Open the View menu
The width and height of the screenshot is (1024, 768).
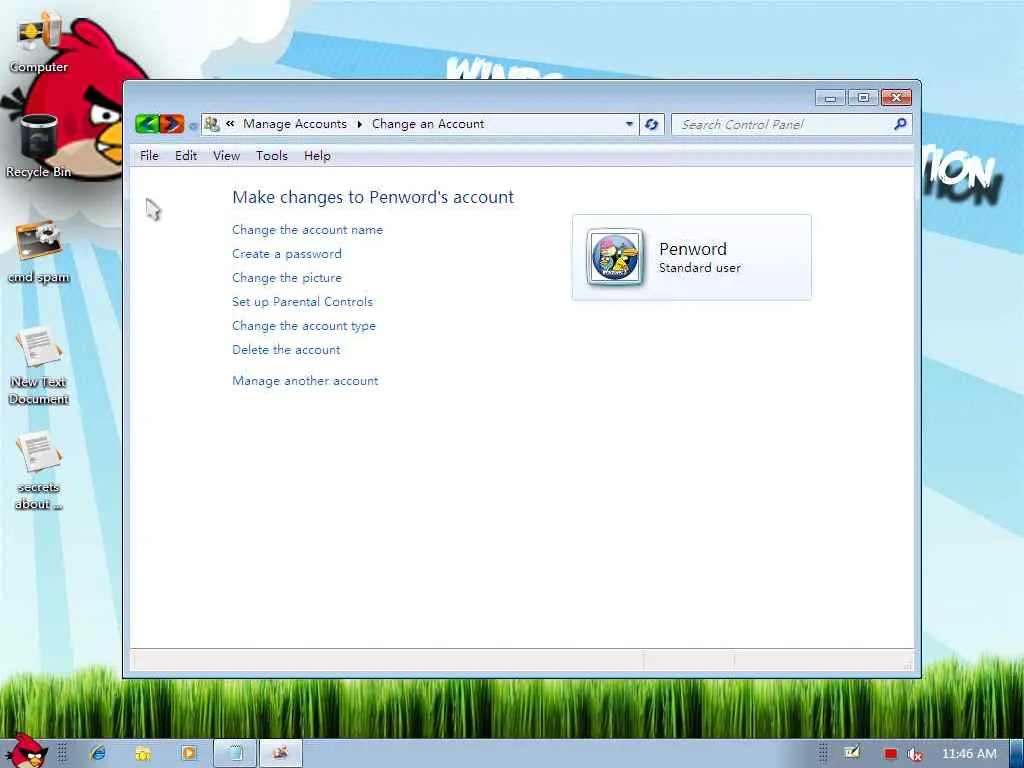point(226,155)
